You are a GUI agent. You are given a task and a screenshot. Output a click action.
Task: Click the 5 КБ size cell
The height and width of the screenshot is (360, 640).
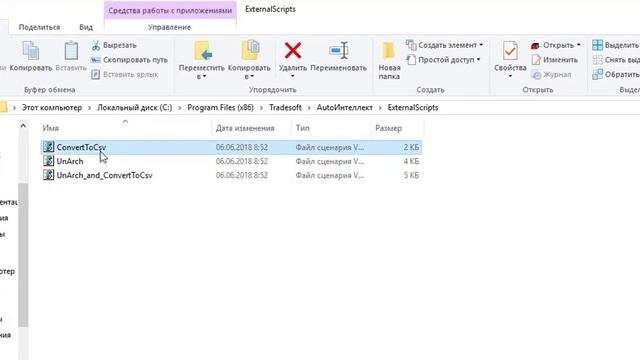[x=411, y=175]
